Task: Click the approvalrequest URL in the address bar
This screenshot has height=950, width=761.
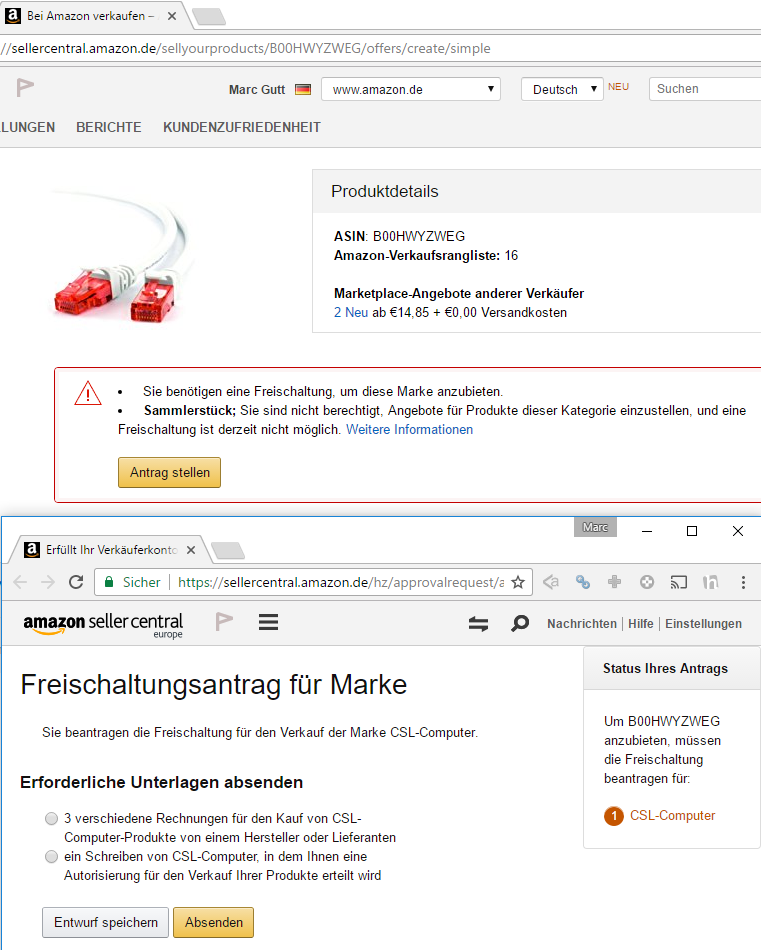Action: click(341, 582)
